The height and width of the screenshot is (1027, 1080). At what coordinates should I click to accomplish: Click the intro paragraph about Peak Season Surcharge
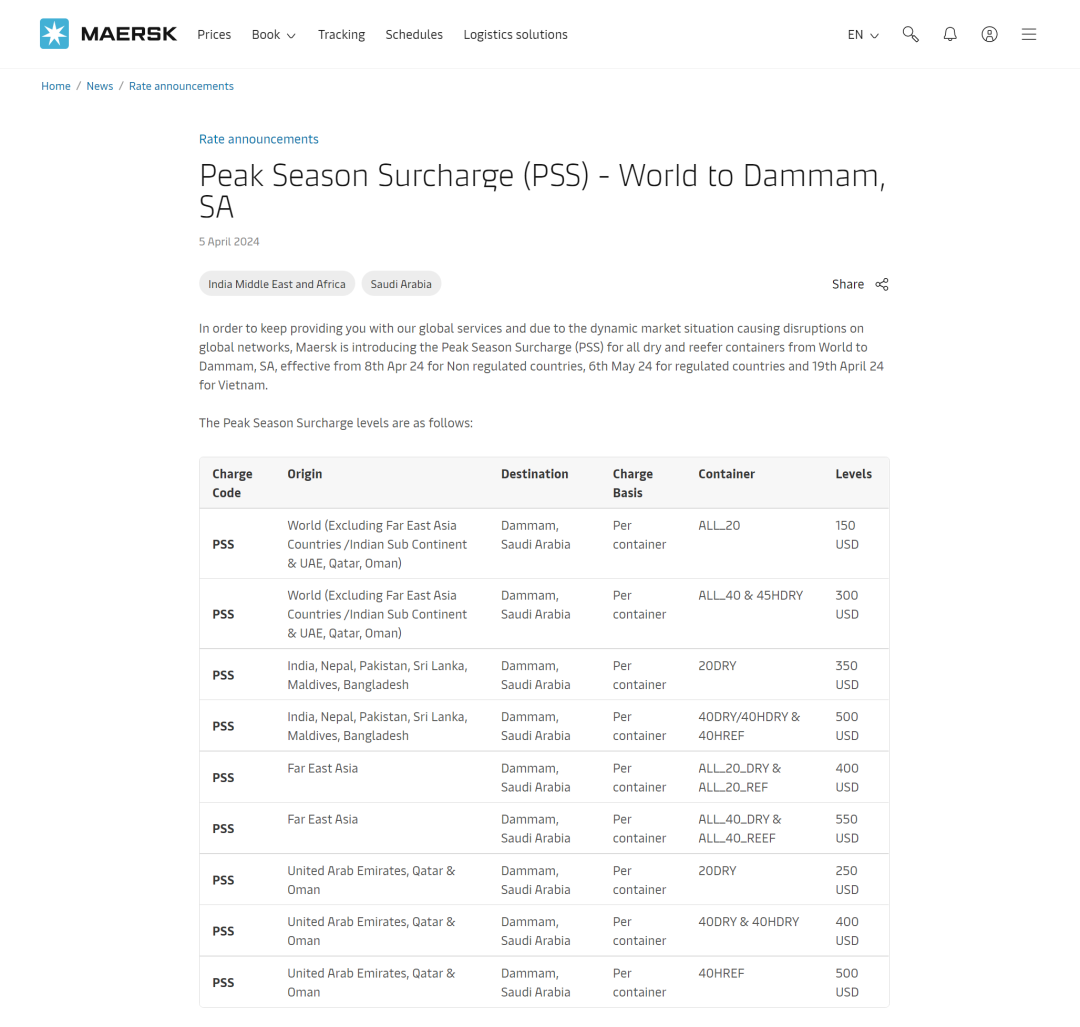pyautogui.click(x=542, y=356)
